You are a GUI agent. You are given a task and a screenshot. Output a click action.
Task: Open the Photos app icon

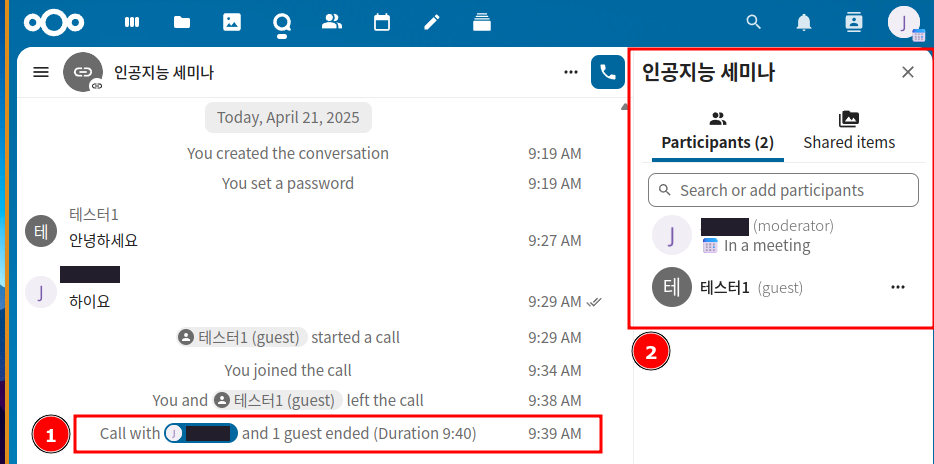coord(232,22)
